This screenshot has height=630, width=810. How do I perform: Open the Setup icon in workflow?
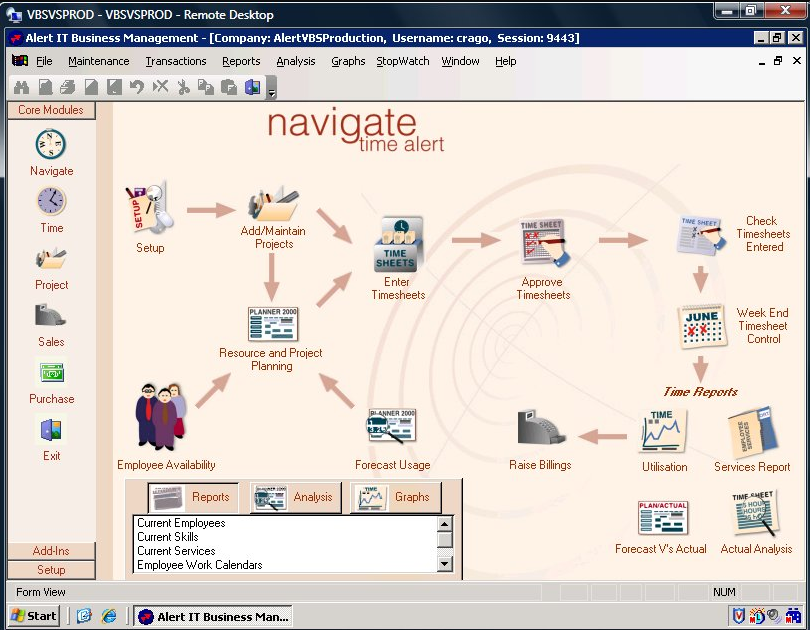[150, 208]
